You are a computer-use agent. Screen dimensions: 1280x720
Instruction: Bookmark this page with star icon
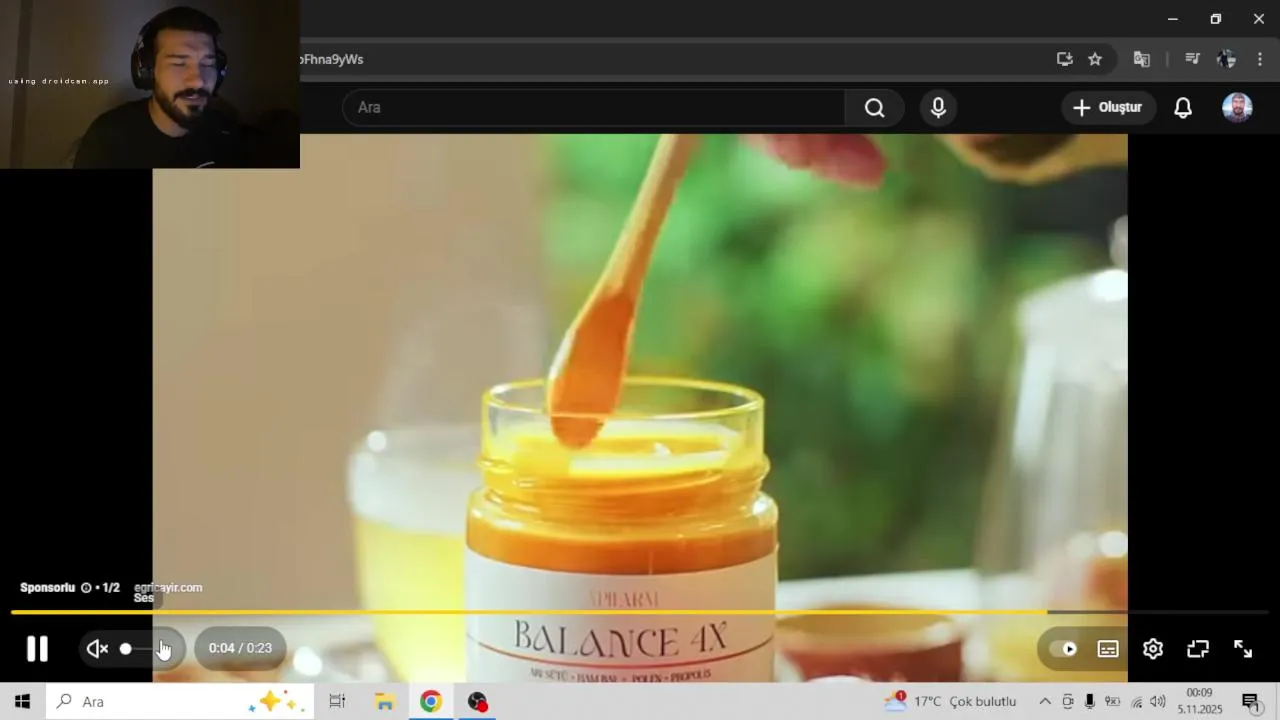click(x=1095, y=59)
